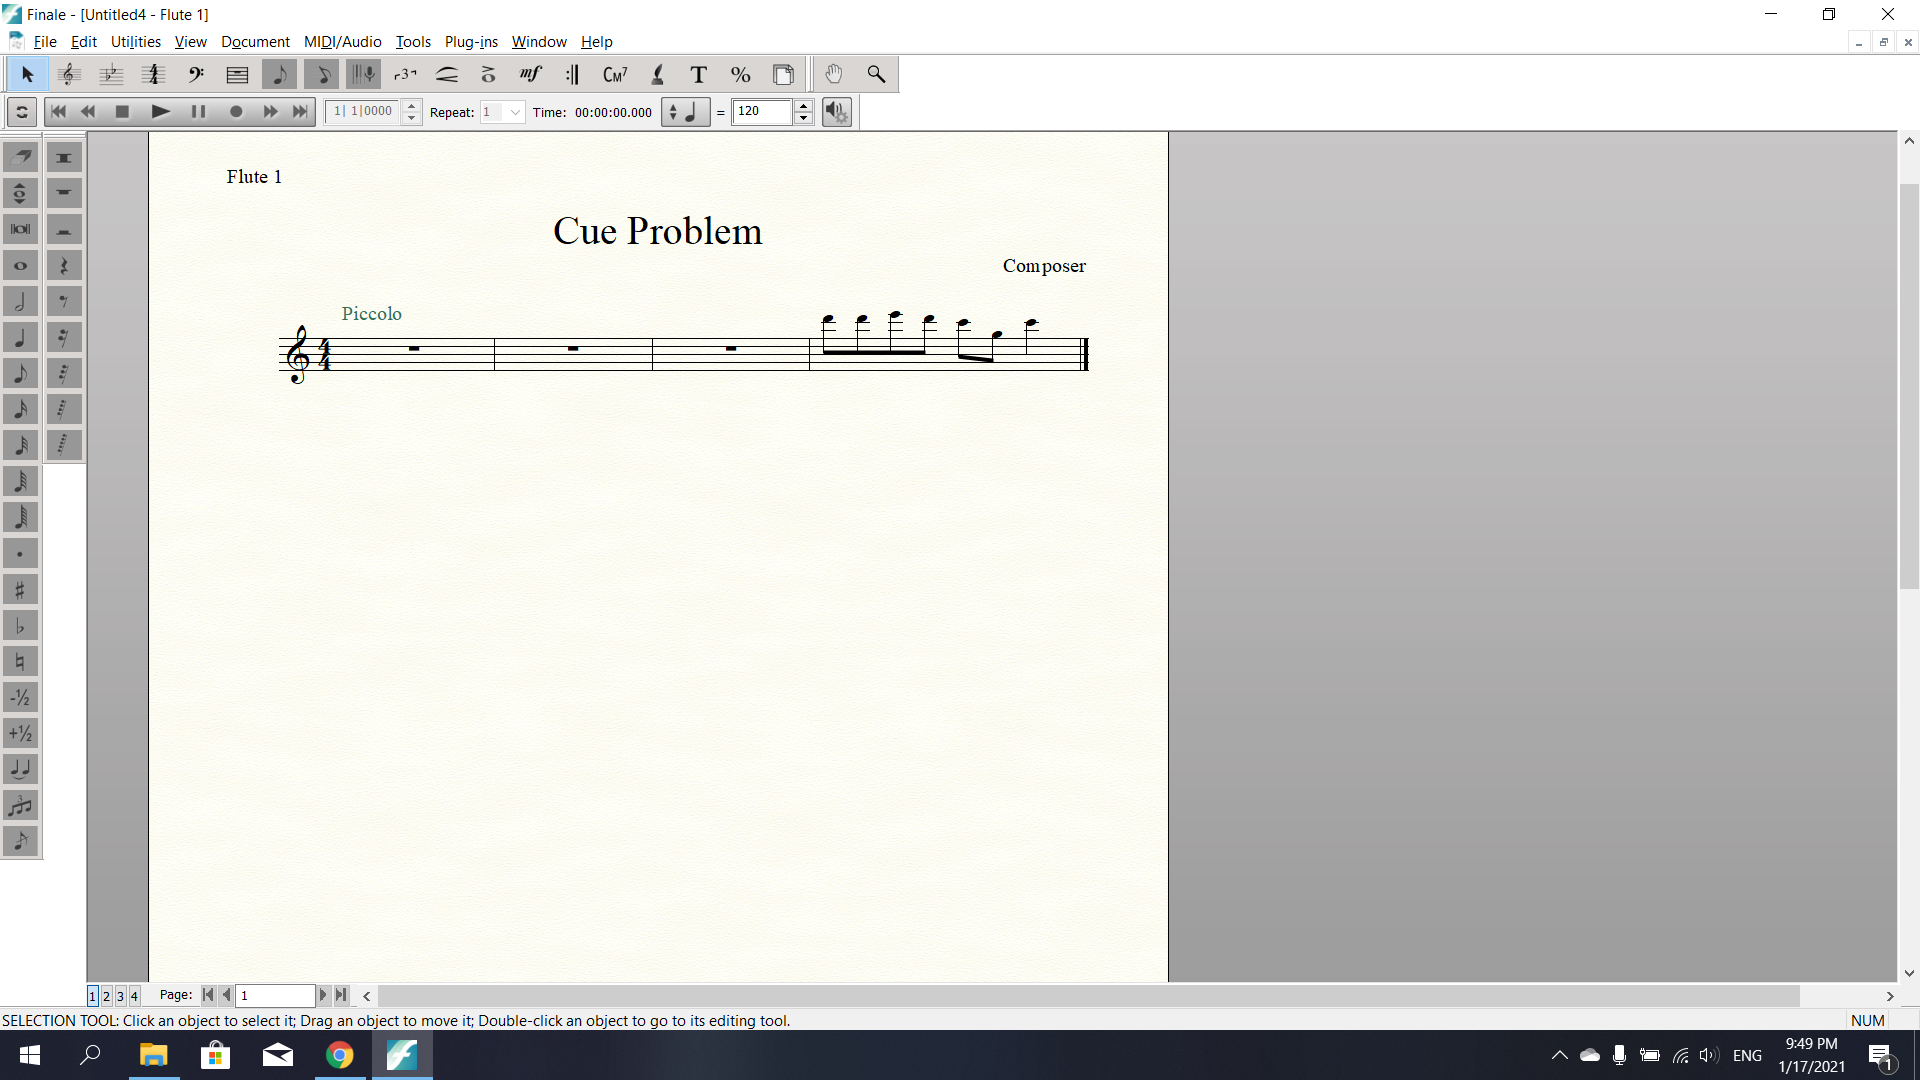Choose the Clef tool
Image resolution: width=1920 pixels, height=1080 pixels.
pos(195,75)
